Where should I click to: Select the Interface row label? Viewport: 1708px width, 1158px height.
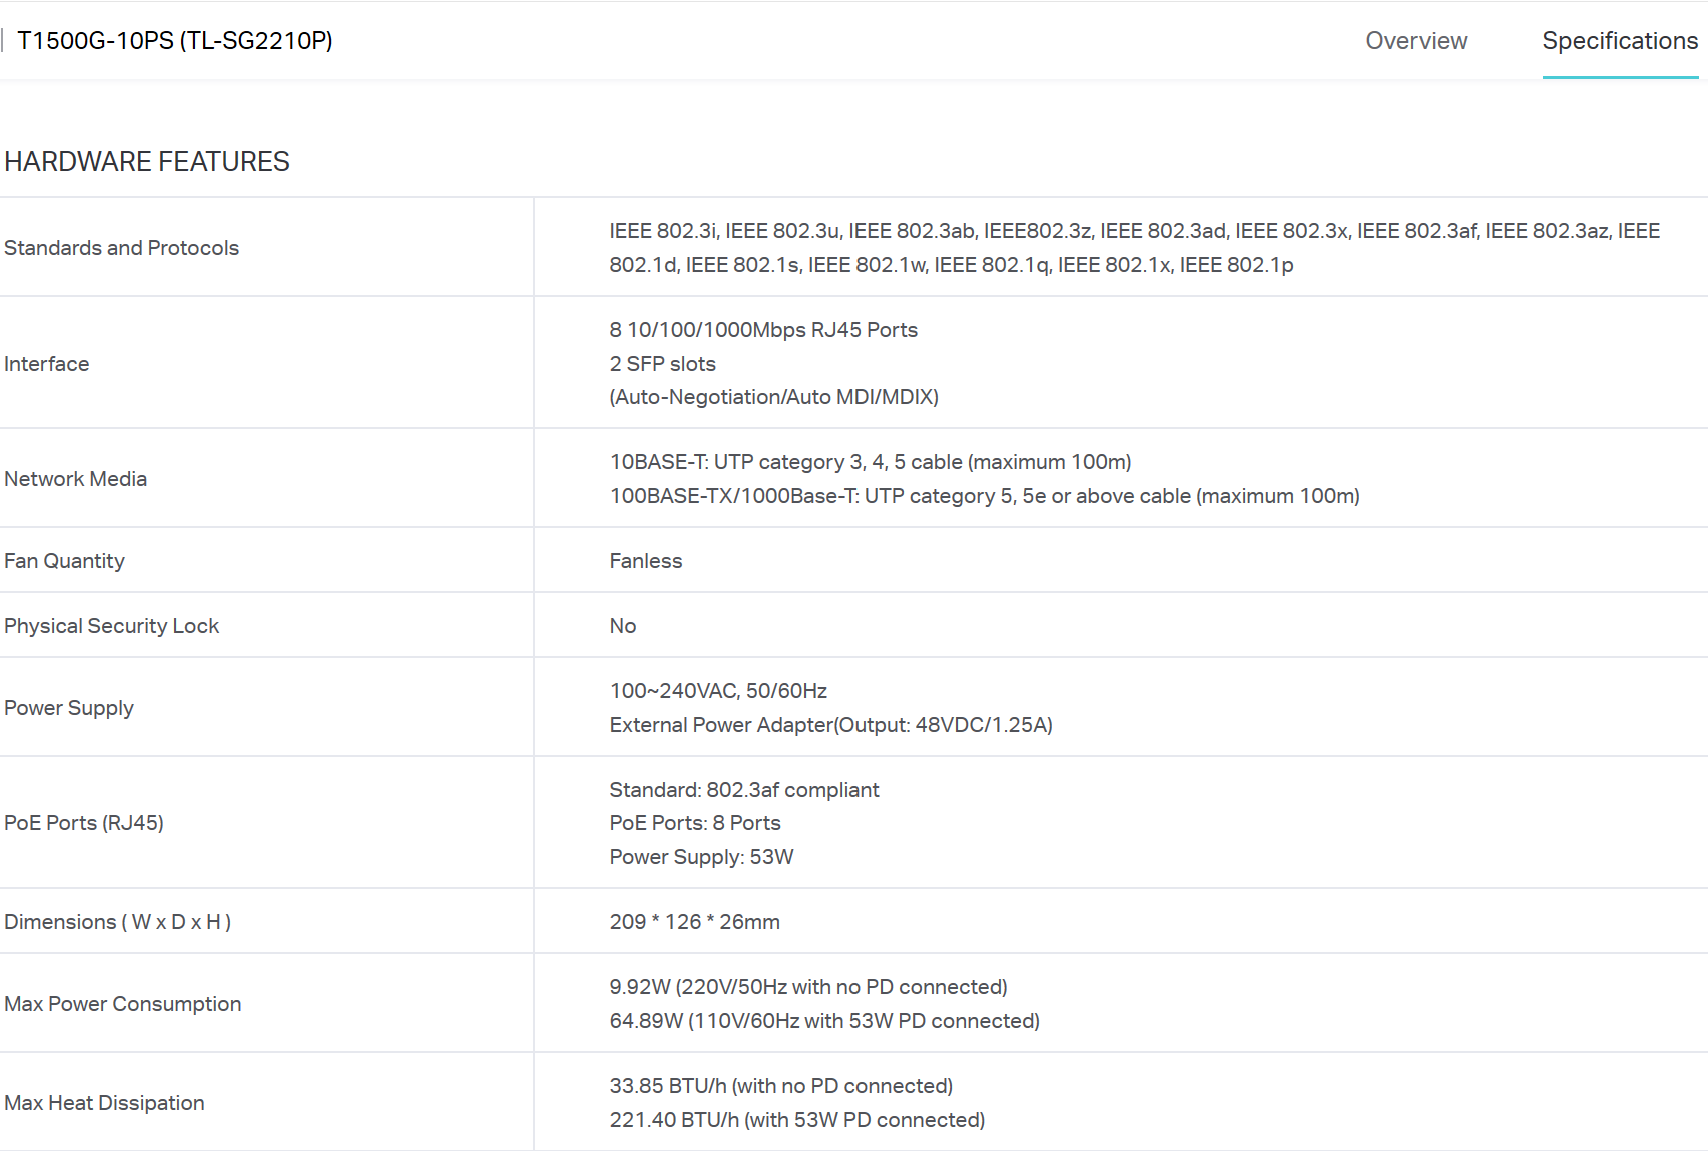tap(47, 364)
